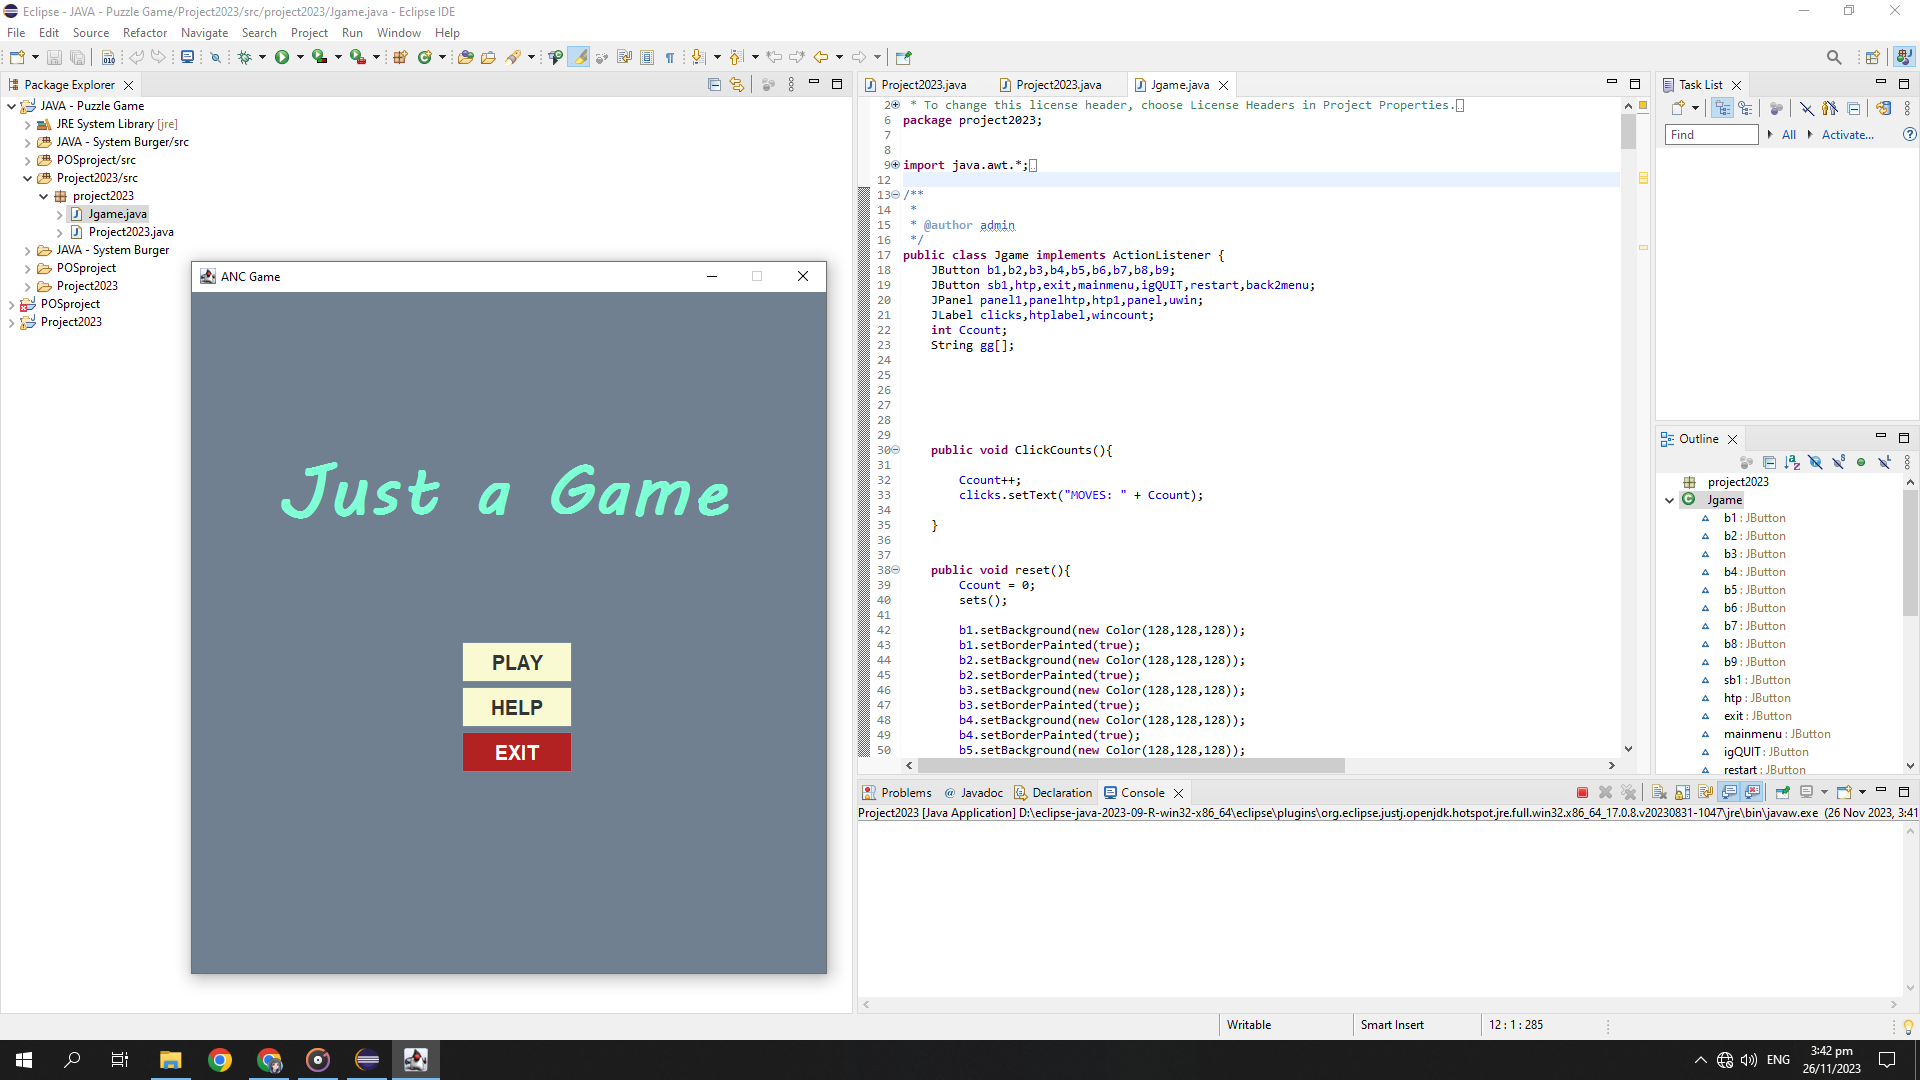Image resolution: width=1920 pixels, height=1080 pixels.
Task: Collapse the JAVA - Puzzle Game project
Action: tap(11, 106)
